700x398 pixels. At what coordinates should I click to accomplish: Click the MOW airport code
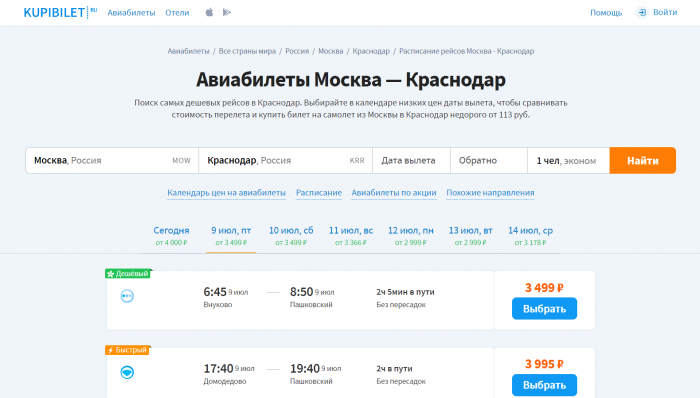181,161
